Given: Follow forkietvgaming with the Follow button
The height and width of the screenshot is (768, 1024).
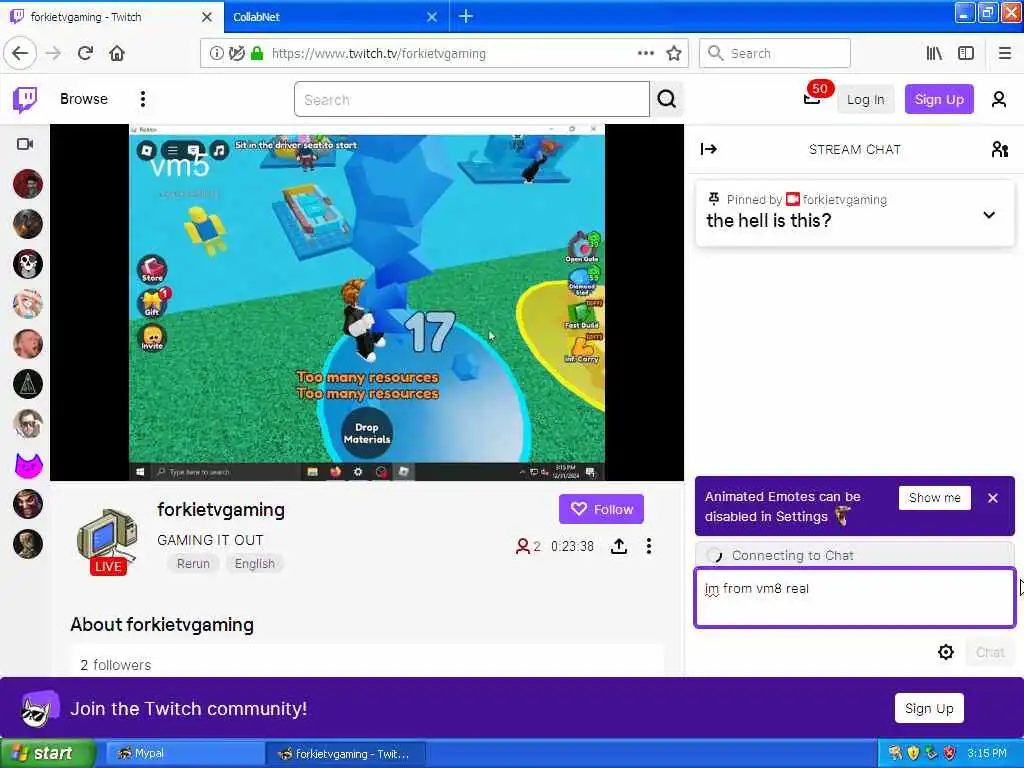Looking at the screenshot, I should tap(601, 509).
